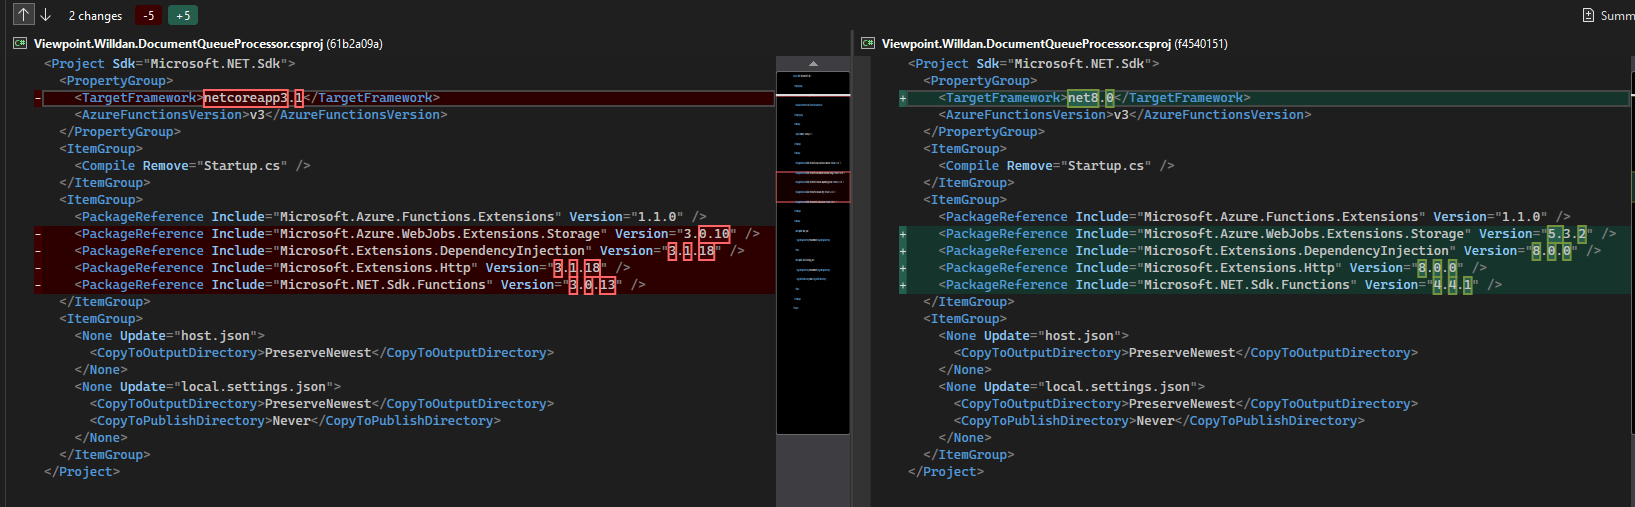The image size is (1635, 507).
Task: Click Functions.Extensions 1.1.0 line in right pane
Action: pos(1254,217)
